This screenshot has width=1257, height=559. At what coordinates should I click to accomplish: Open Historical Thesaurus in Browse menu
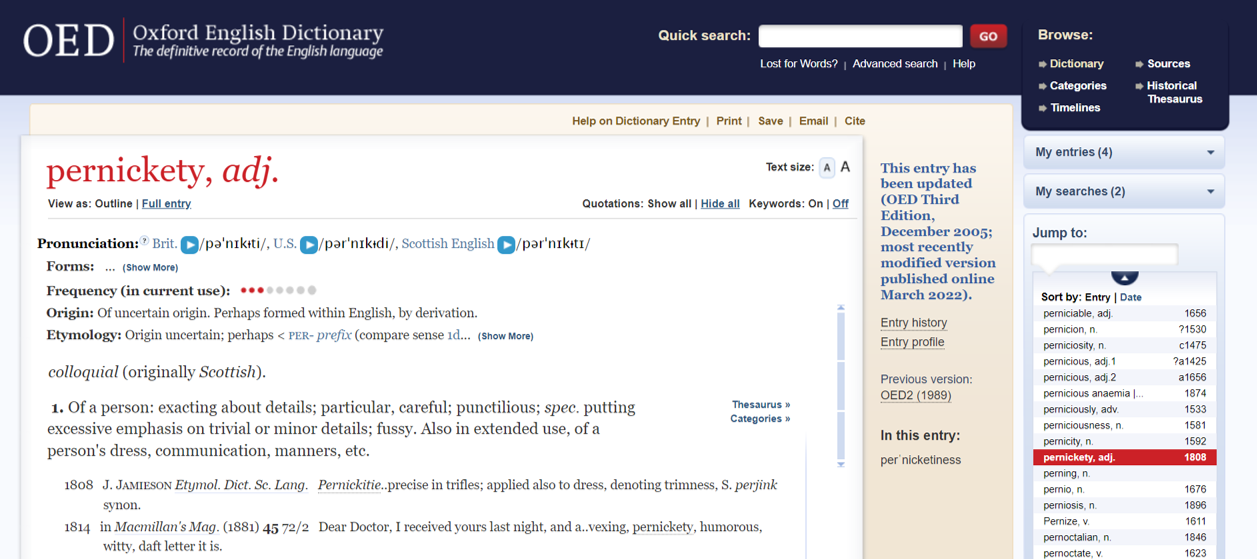(1173, 92)
